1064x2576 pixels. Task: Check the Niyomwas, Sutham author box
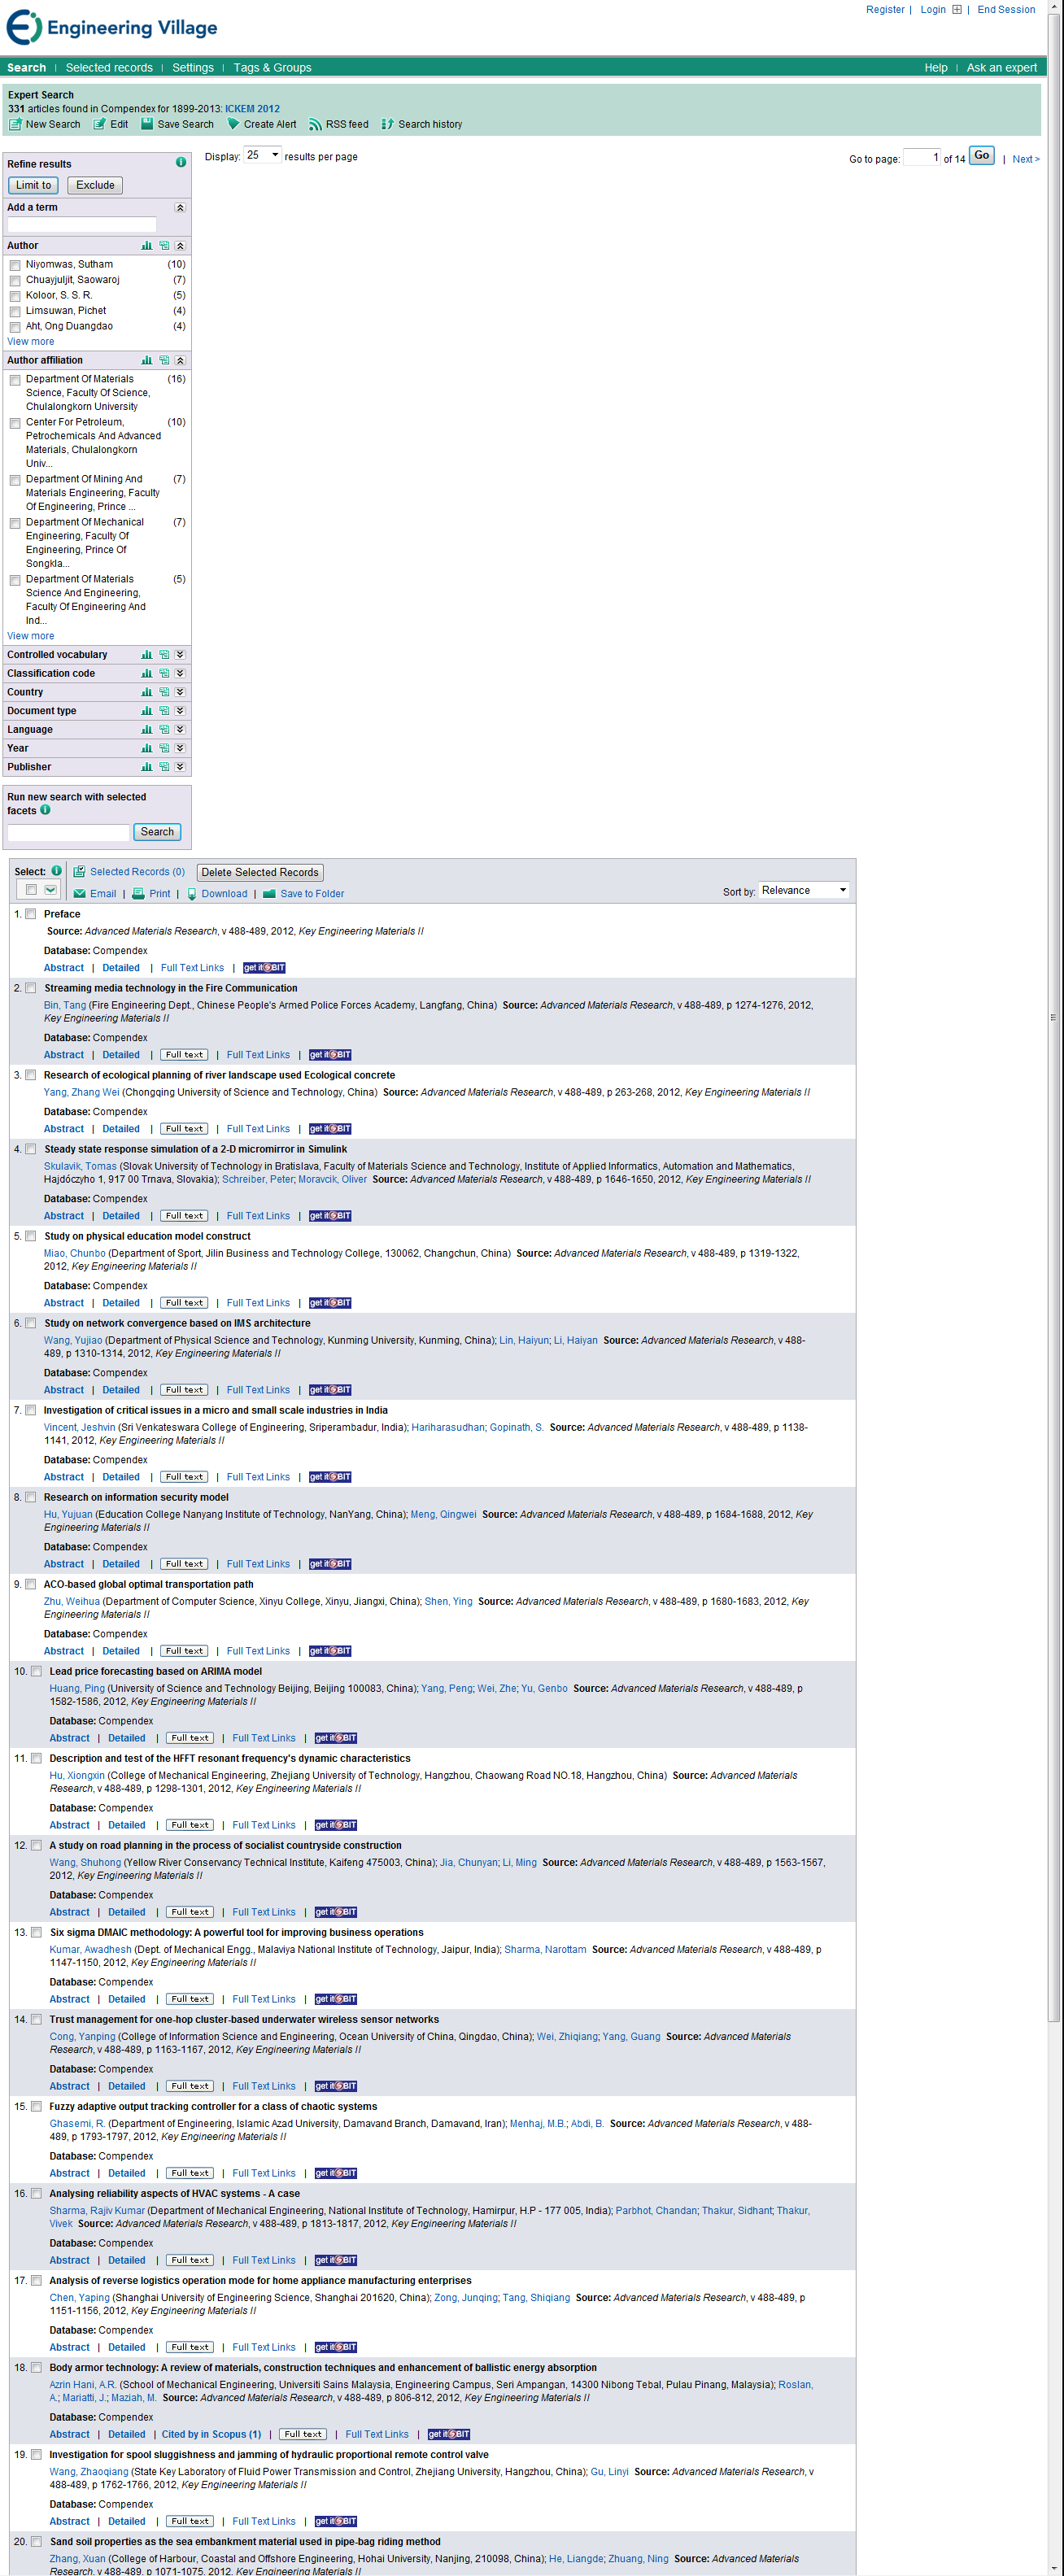click(x=15, y=266)
